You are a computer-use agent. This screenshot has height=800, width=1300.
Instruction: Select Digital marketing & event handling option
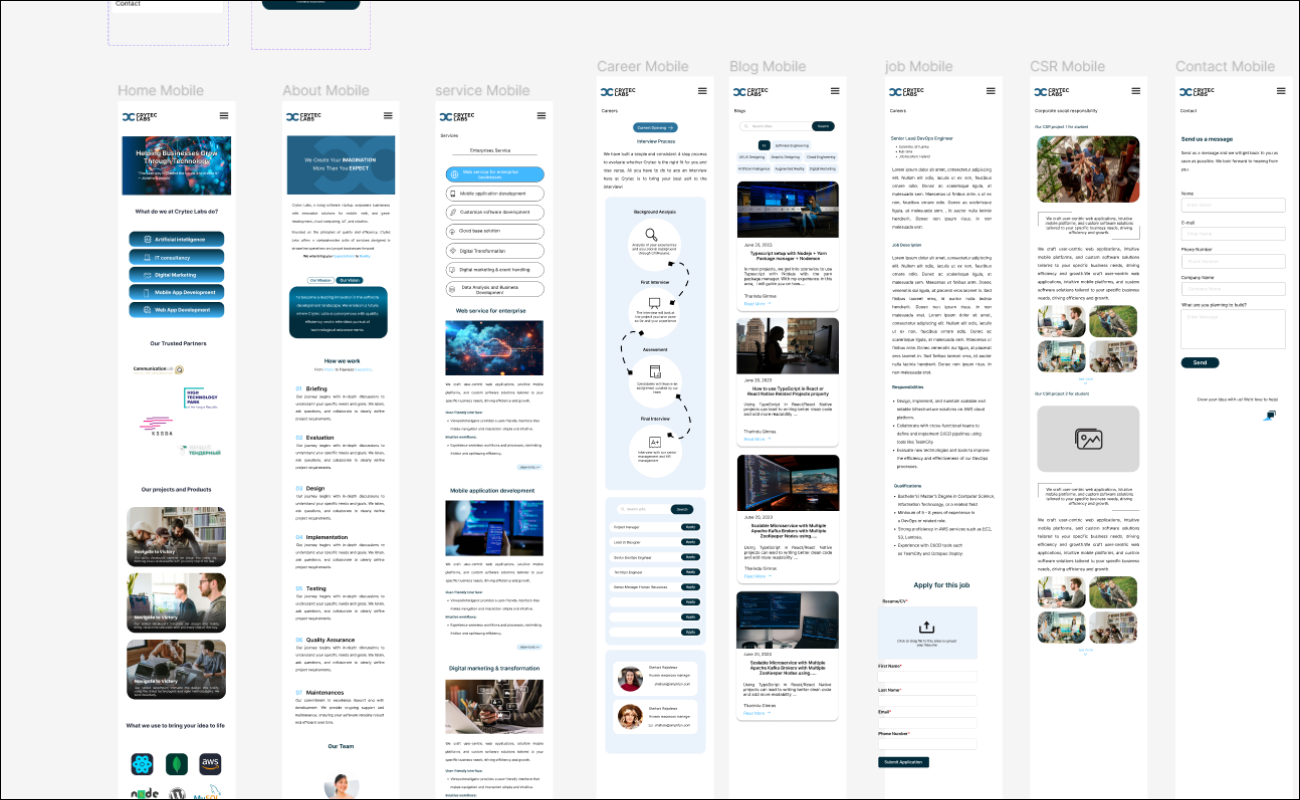pyautogui.click(x=495, y=270)
